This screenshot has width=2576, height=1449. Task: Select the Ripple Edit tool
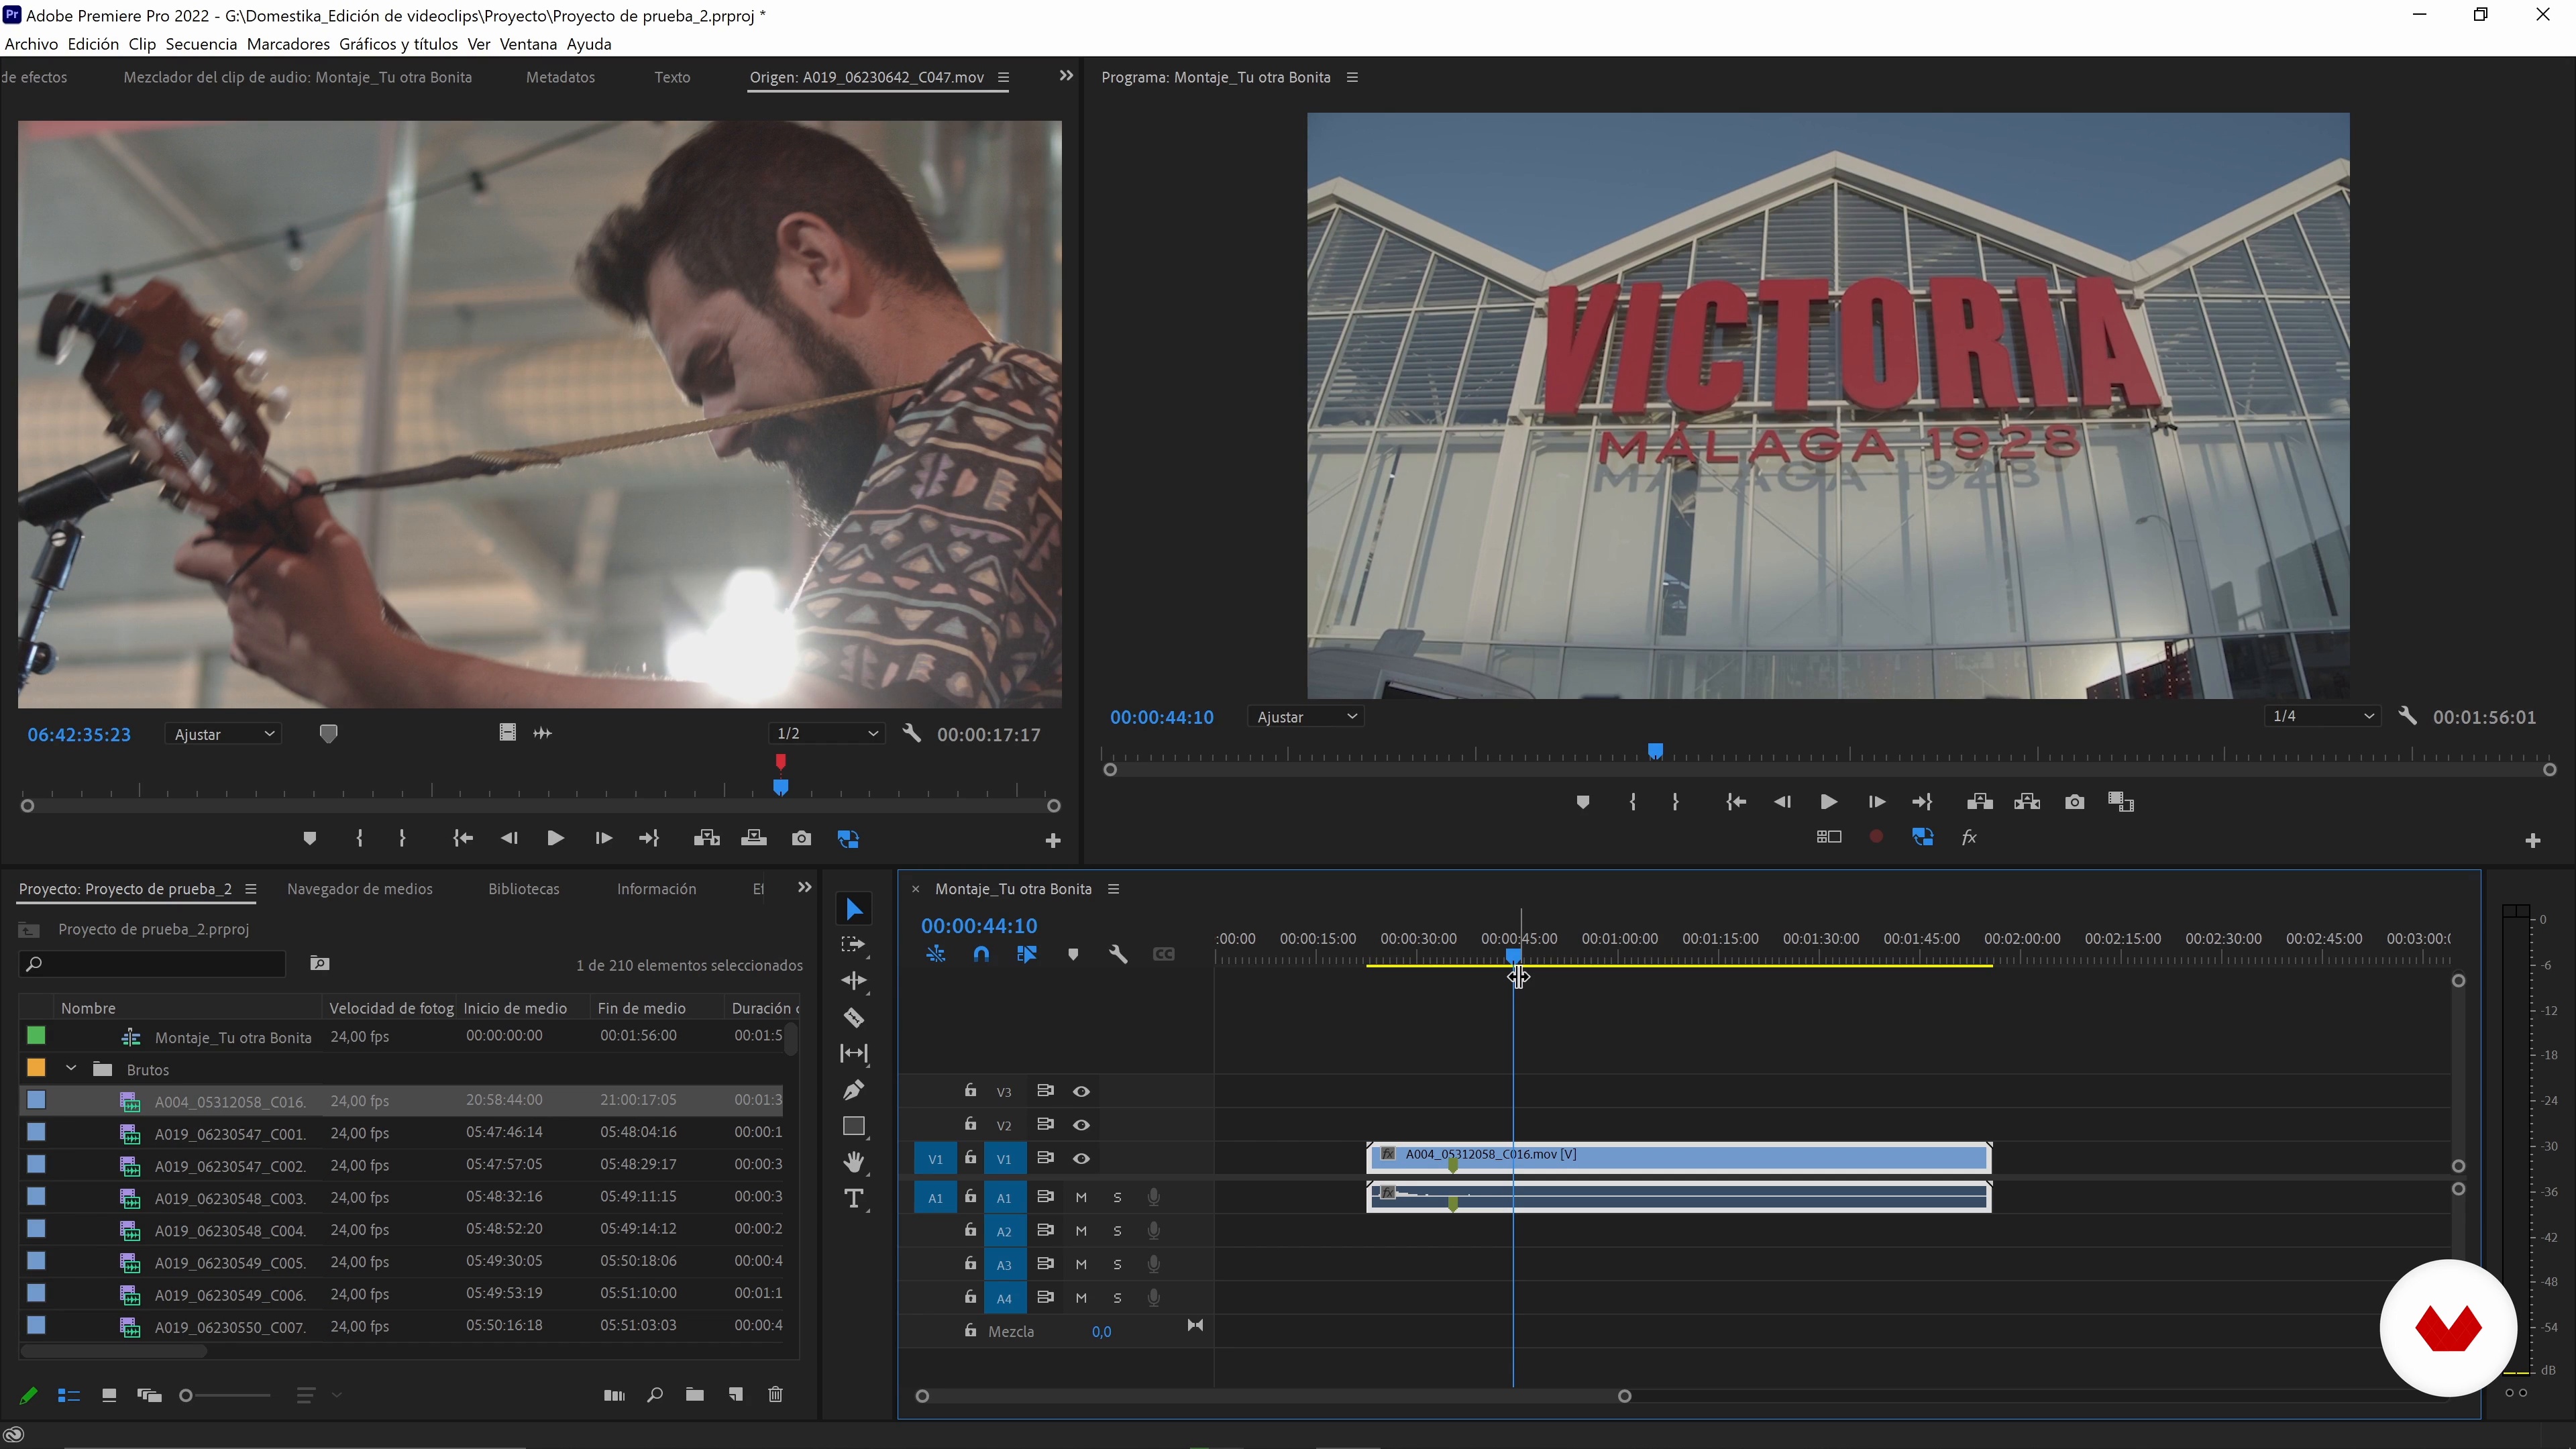coord(853,981)
